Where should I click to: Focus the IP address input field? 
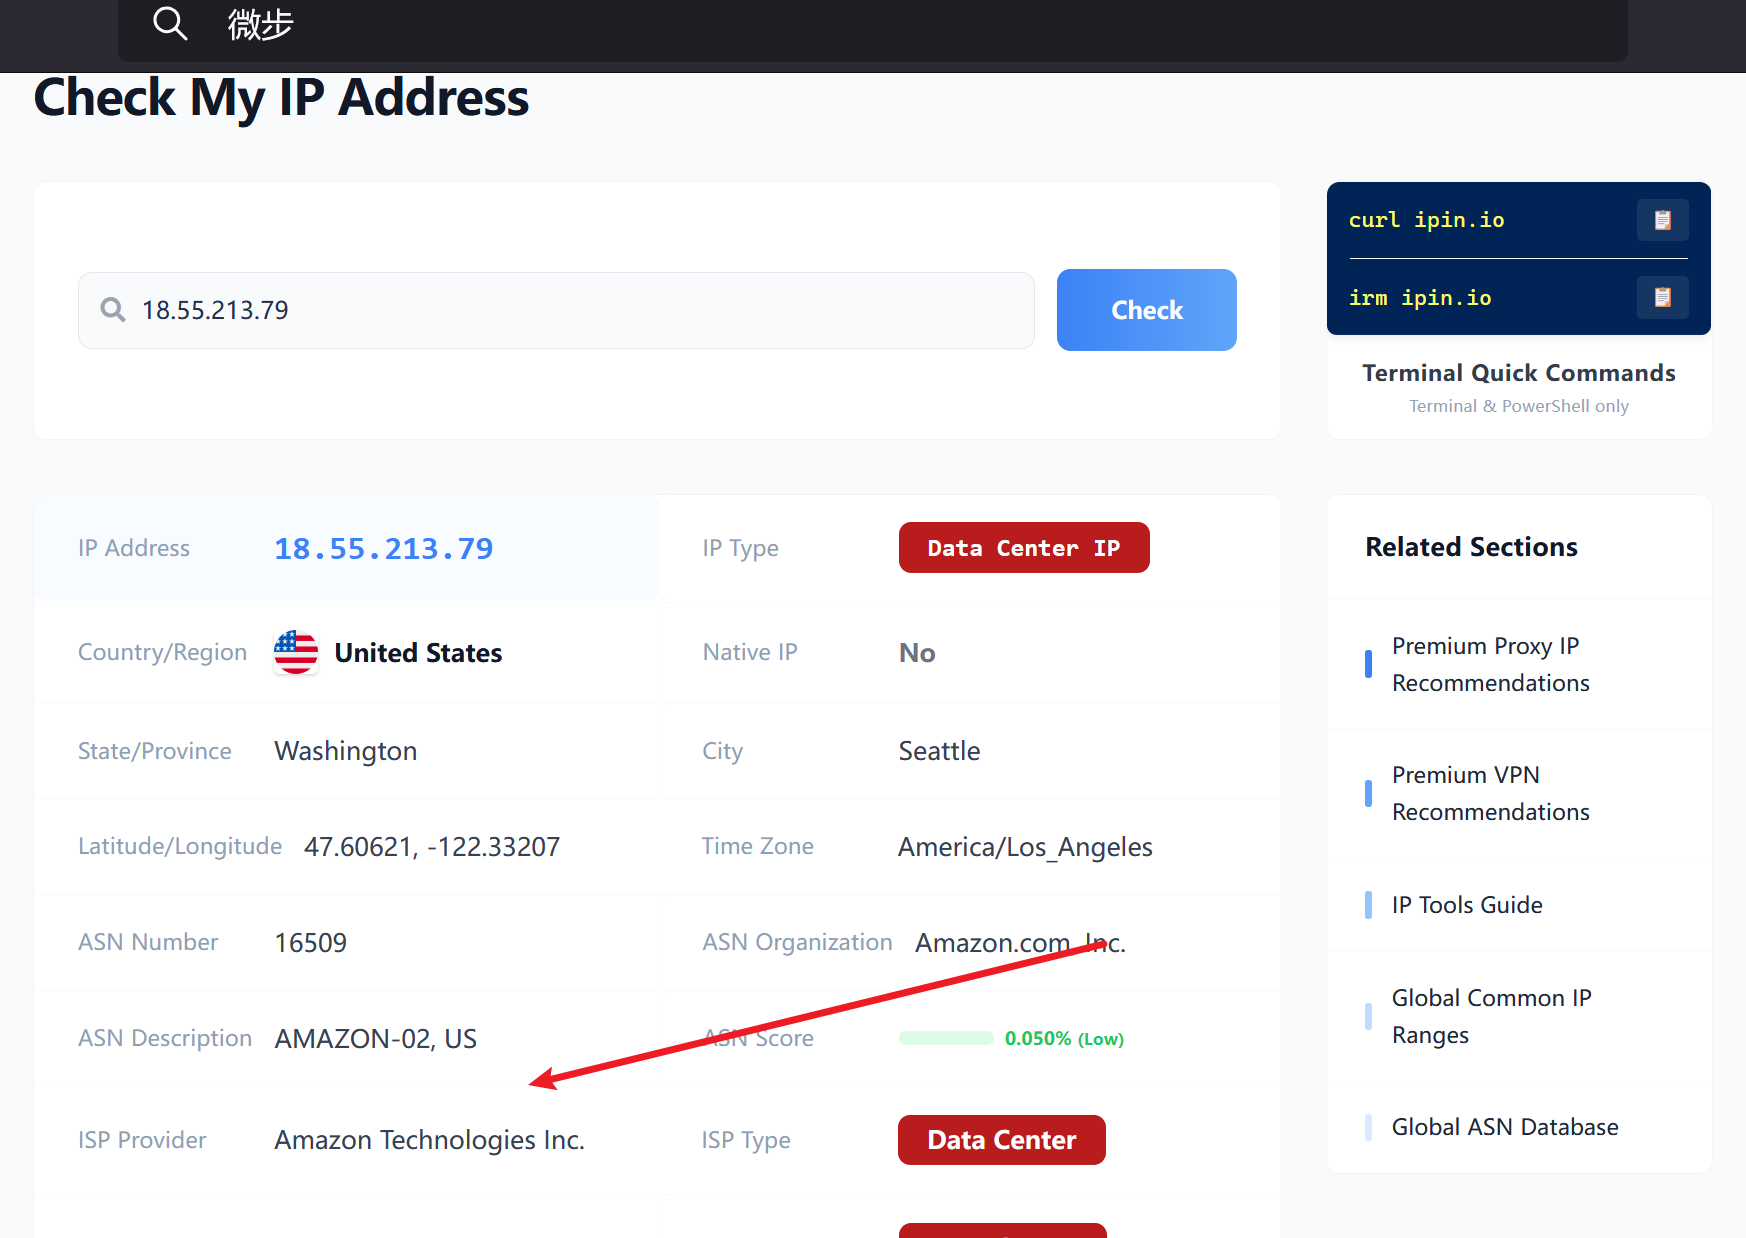coord(580,310)
